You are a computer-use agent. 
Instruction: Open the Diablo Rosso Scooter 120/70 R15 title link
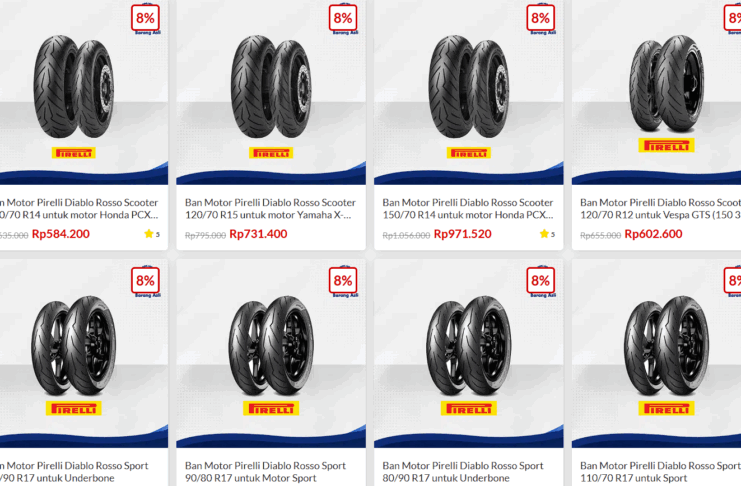[270, 208]
